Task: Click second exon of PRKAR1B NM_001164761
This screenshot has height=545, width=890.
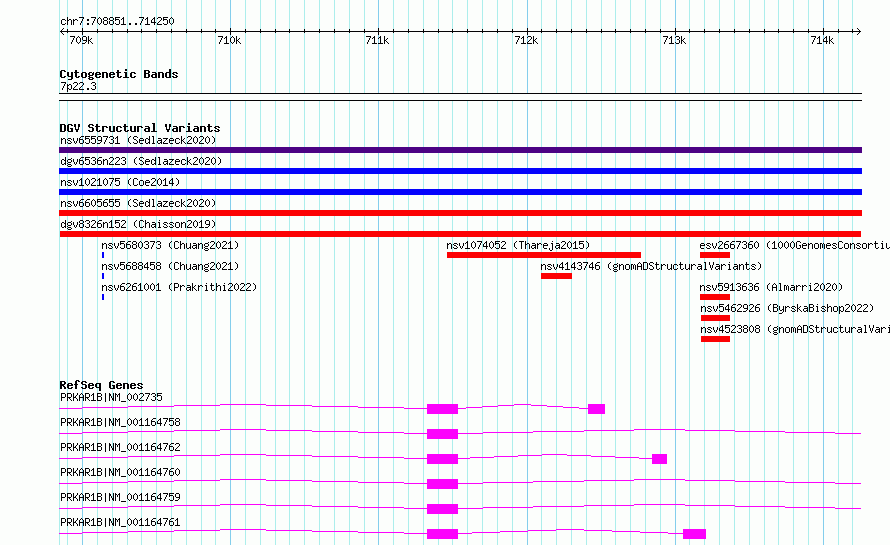Action: pyautogui.click(x=694, y=534)
